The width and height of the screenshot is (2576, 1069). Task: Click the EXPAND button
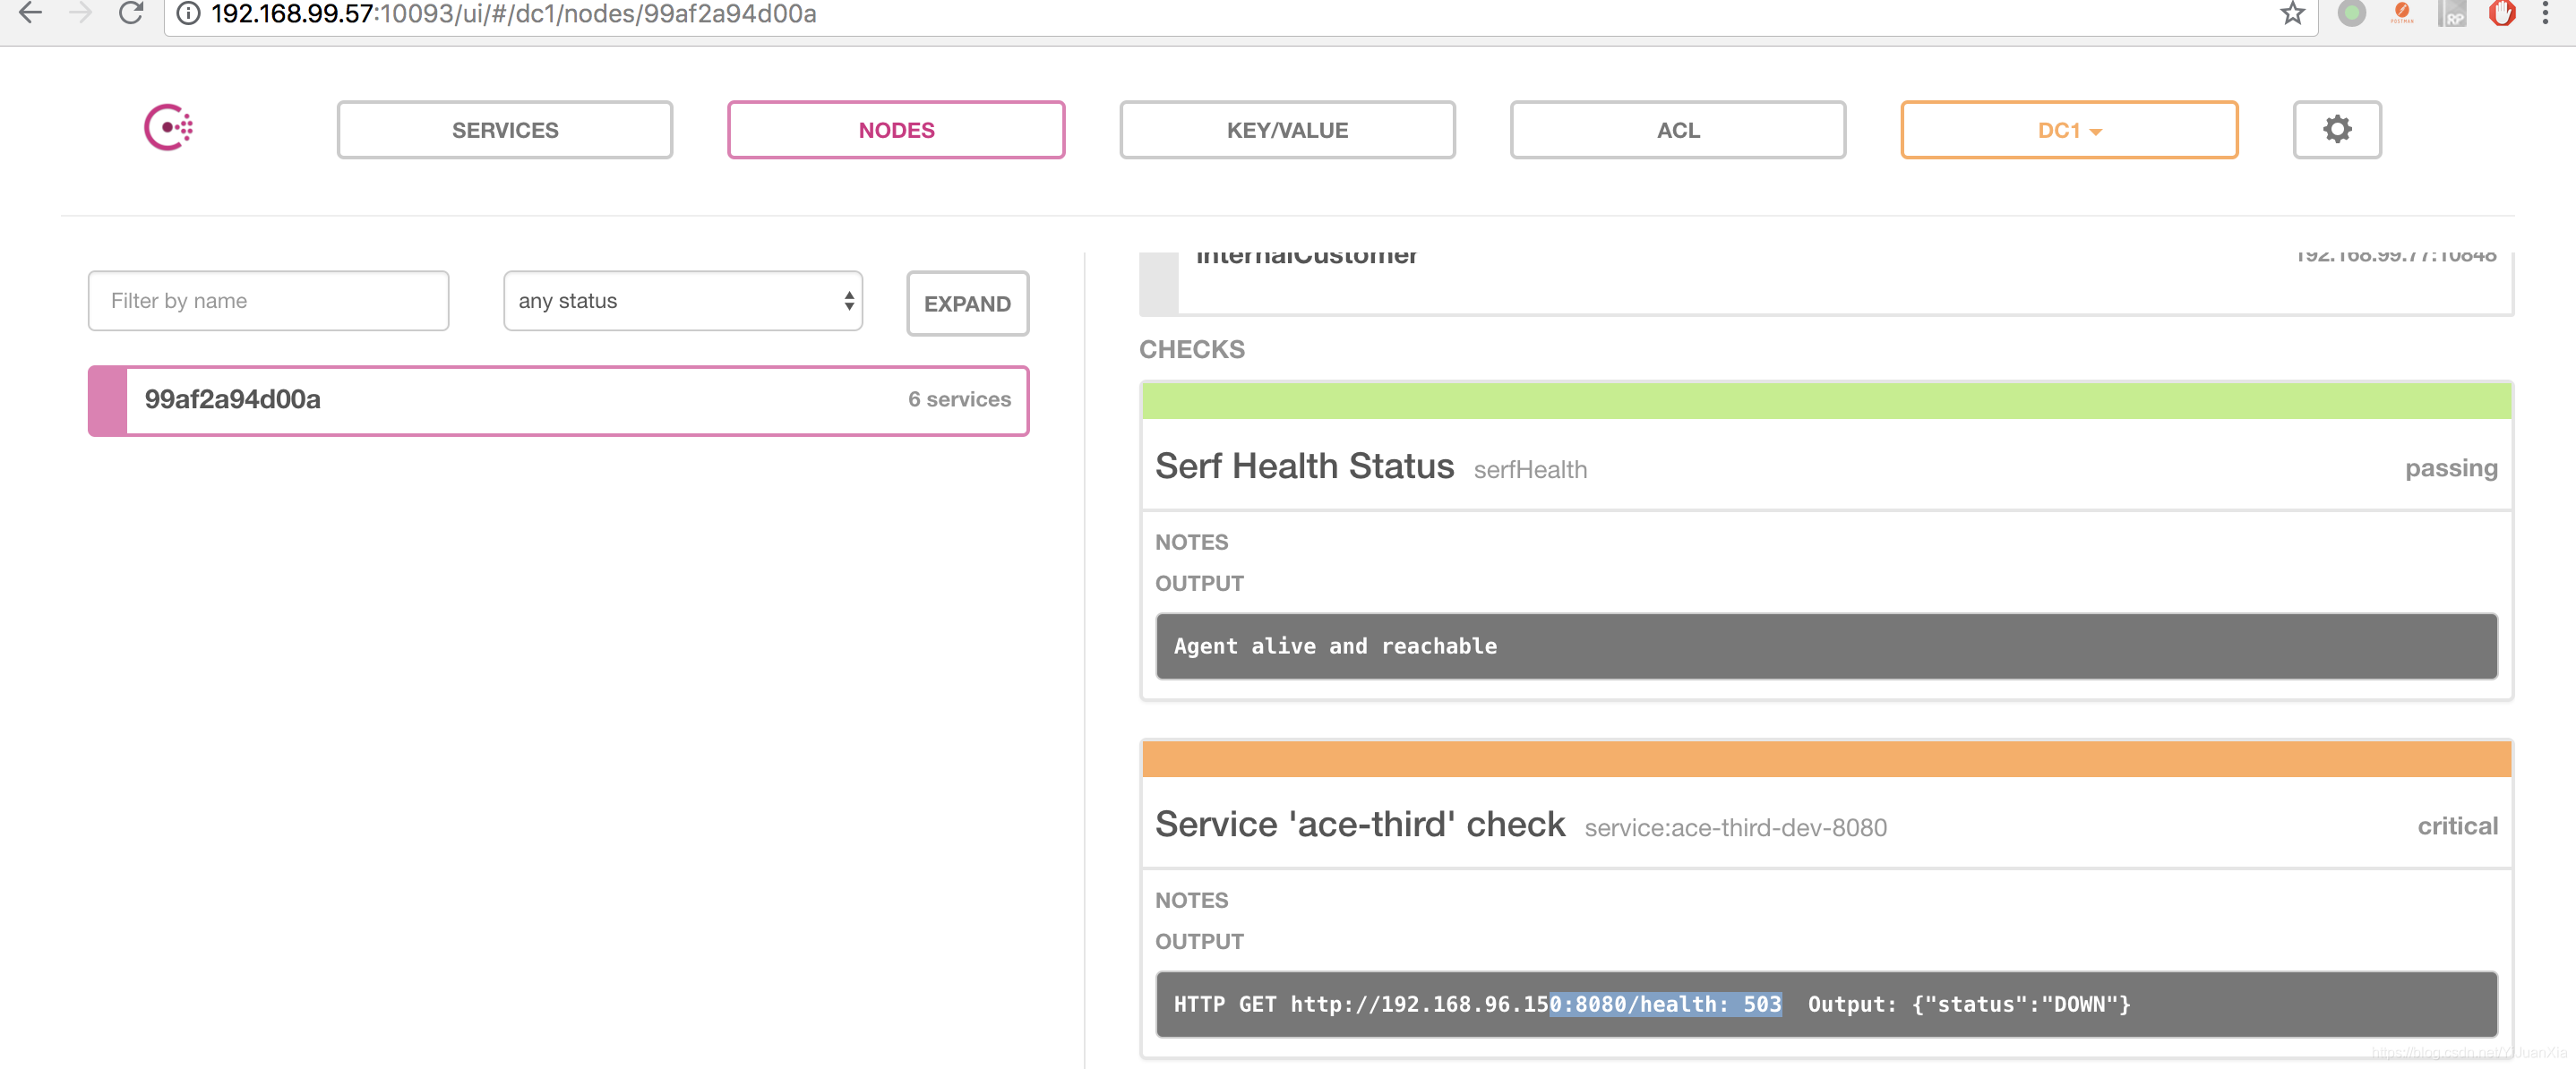[x=967, y=302]
